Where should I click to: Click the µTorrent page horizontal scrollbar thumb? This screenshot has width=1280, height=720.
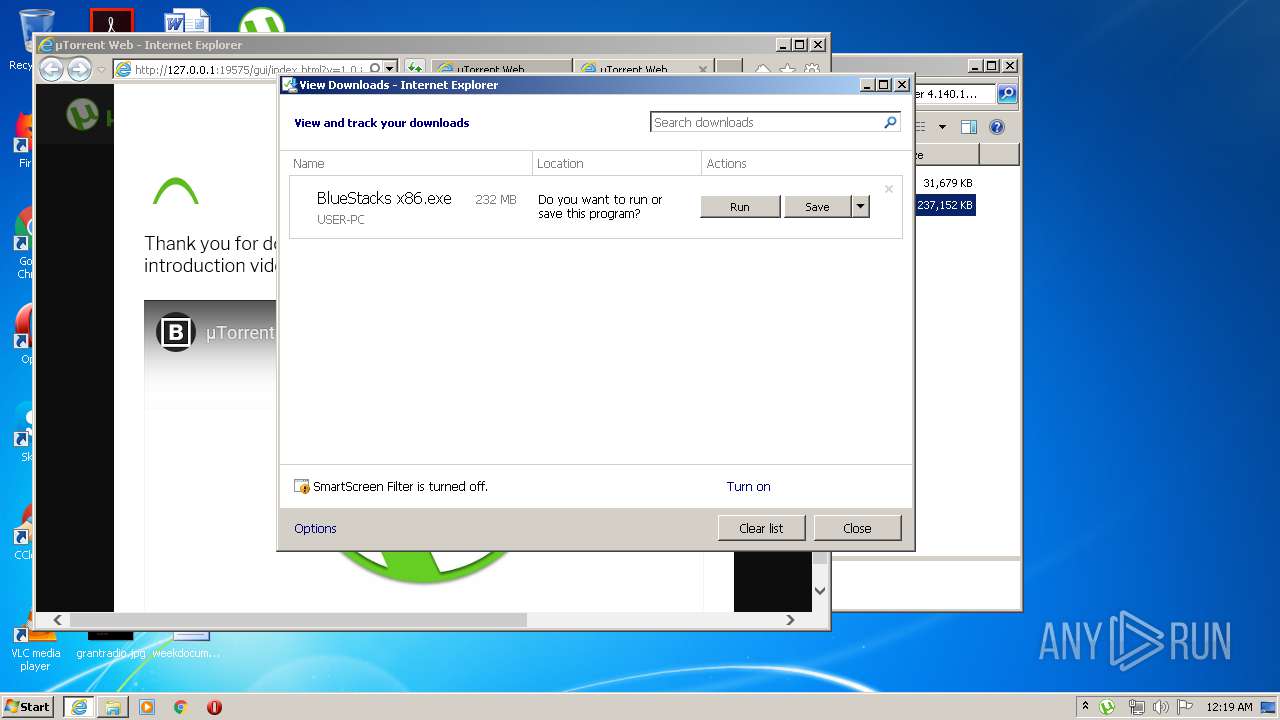pos(298,620)
